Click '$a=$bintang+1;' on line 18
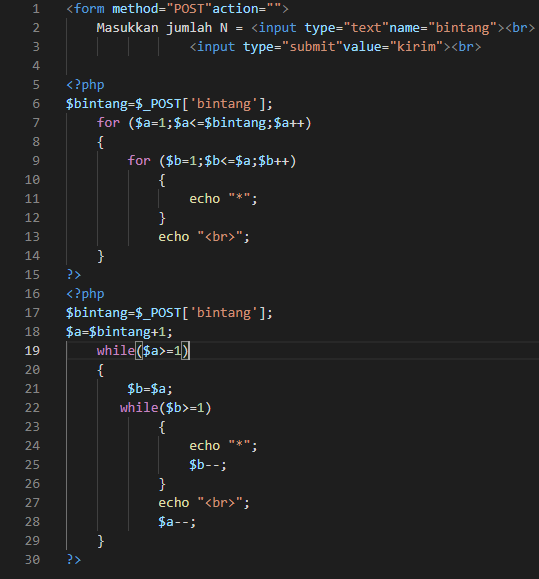 pos(119,332)
